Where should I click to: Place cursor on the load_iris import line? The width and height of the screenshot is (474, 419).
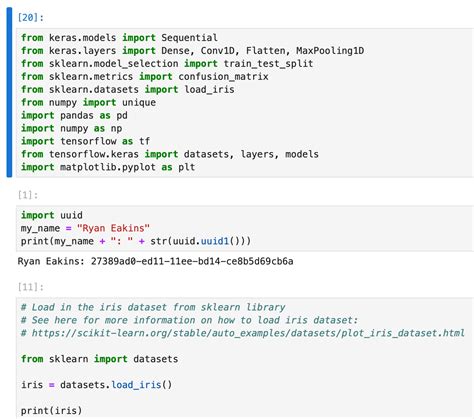point(128,90)
